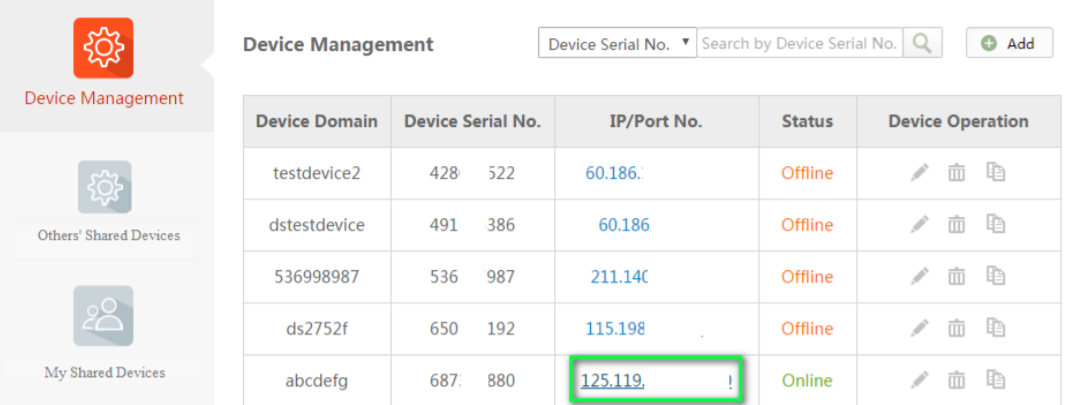This screenshot has height=405, width=1080.
Task: Delete the testdevice2 device
Action: point(957,173)
